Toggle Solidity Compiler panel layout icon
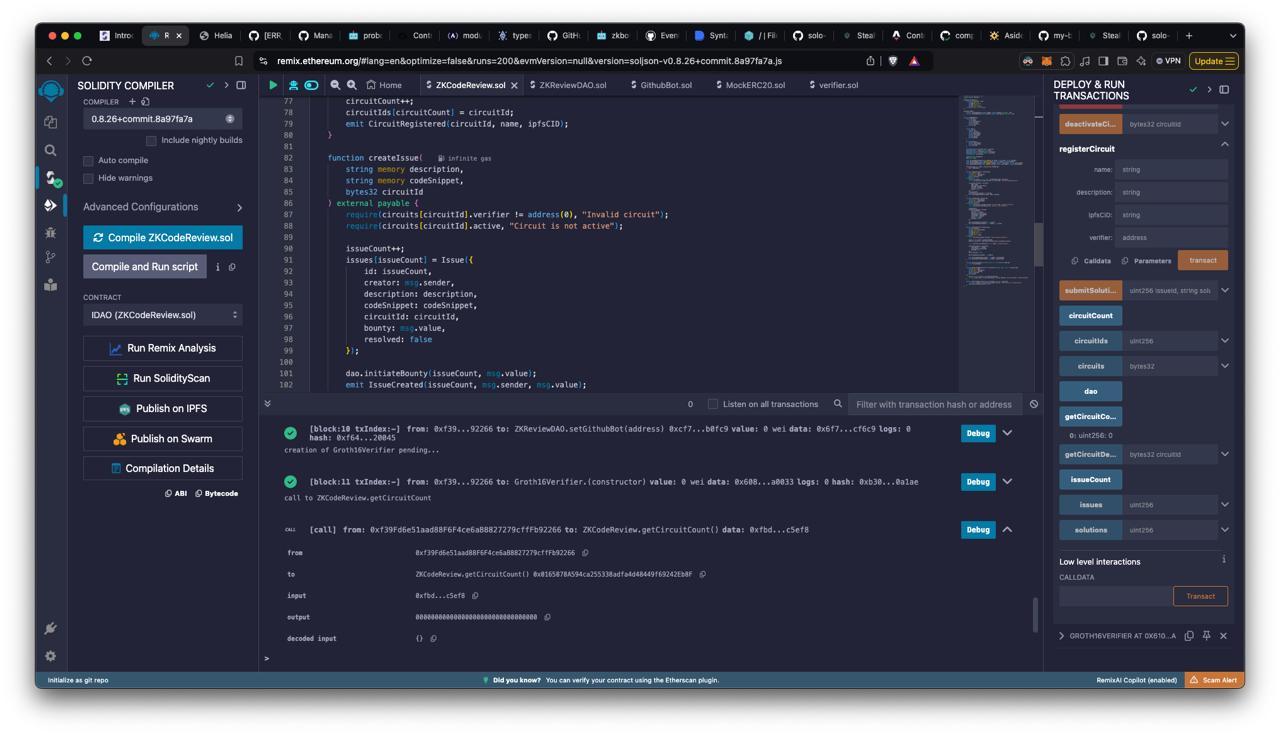 [241, 85]
